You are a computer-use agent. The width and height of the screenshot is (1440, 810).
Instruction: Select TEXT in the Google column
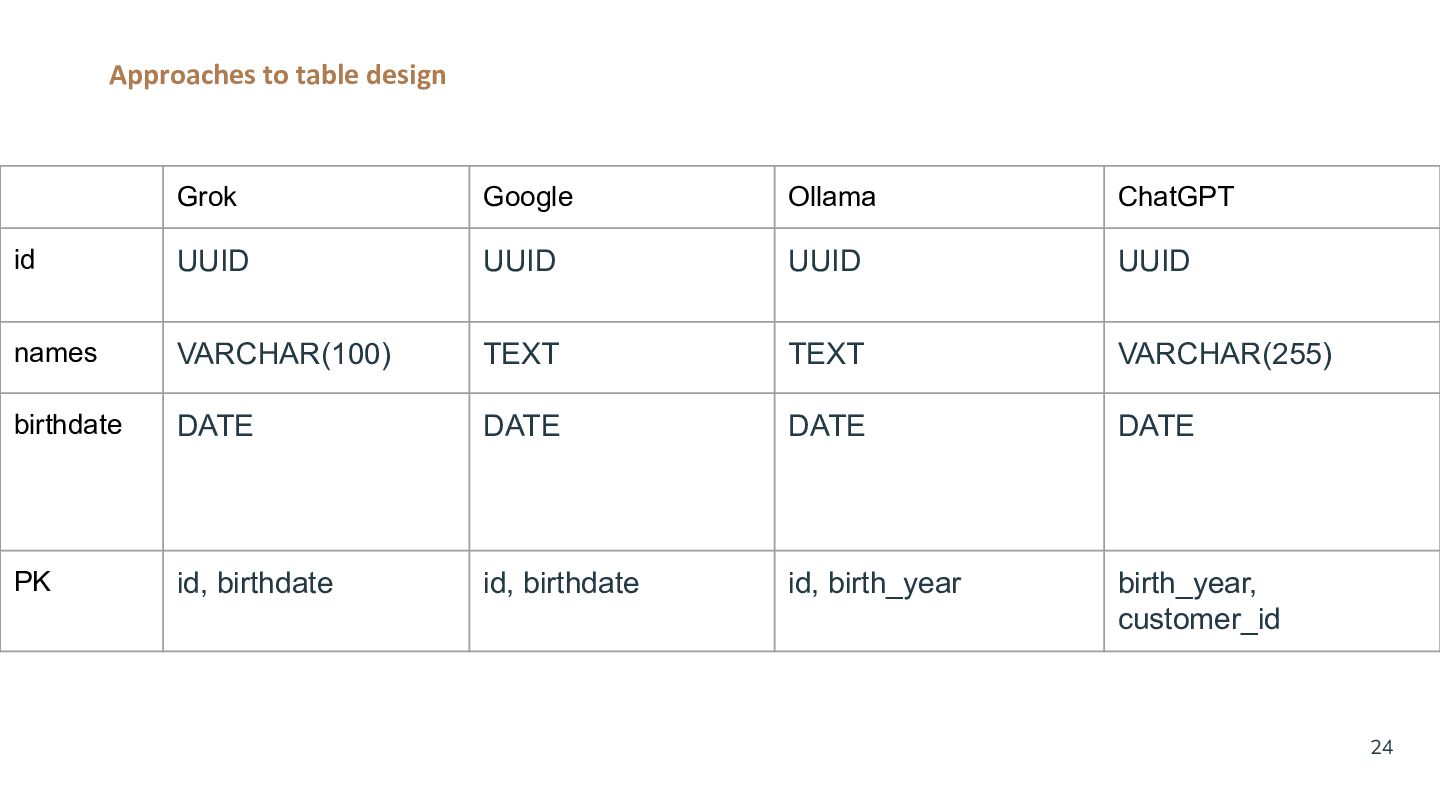point(521,354)
